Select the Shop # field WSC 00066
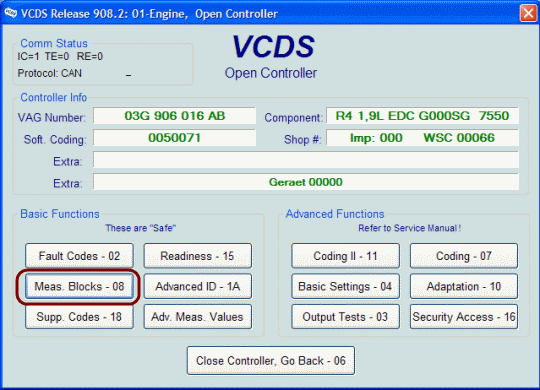 (422, 138)
